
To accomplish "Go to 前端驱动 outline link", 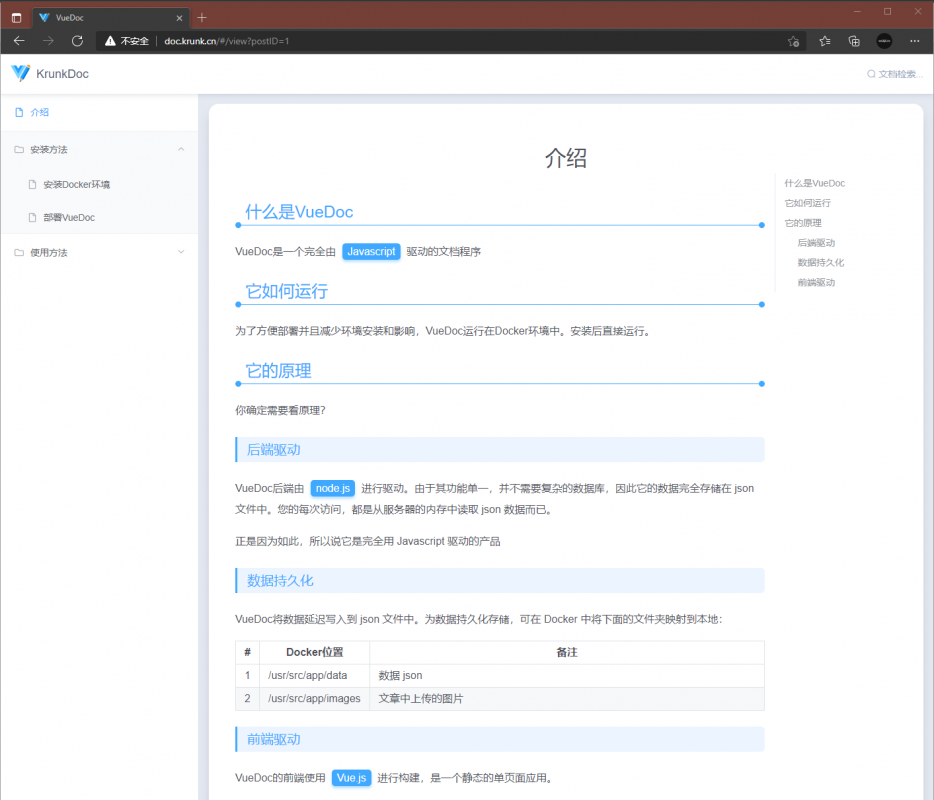I will point(816,282).
